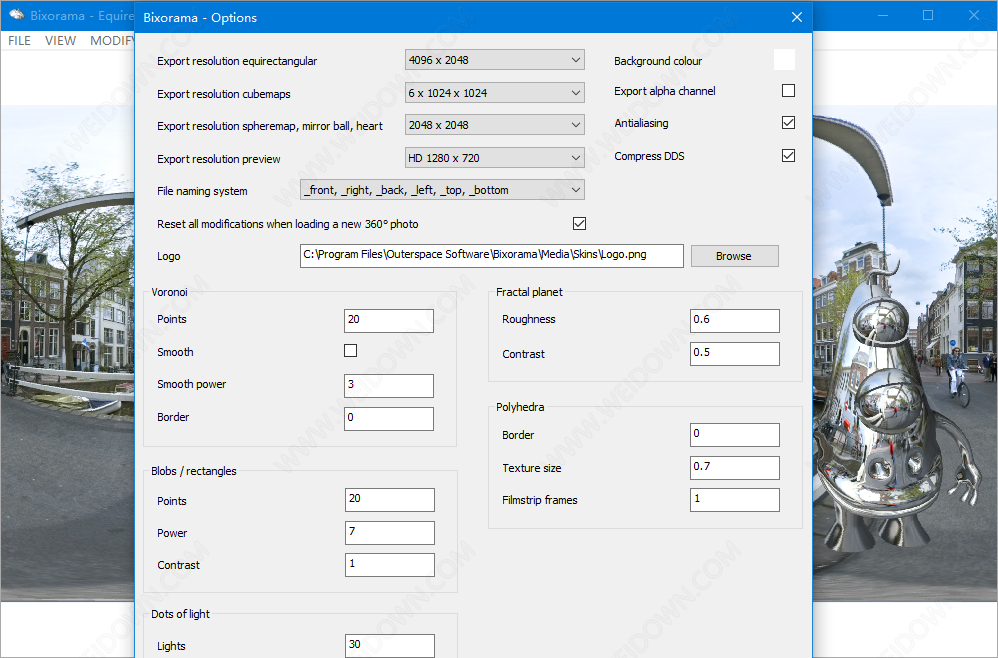Screen dimensions: 998x658
Task: Maximize the Bixorama main window
Action: [928, 15]
